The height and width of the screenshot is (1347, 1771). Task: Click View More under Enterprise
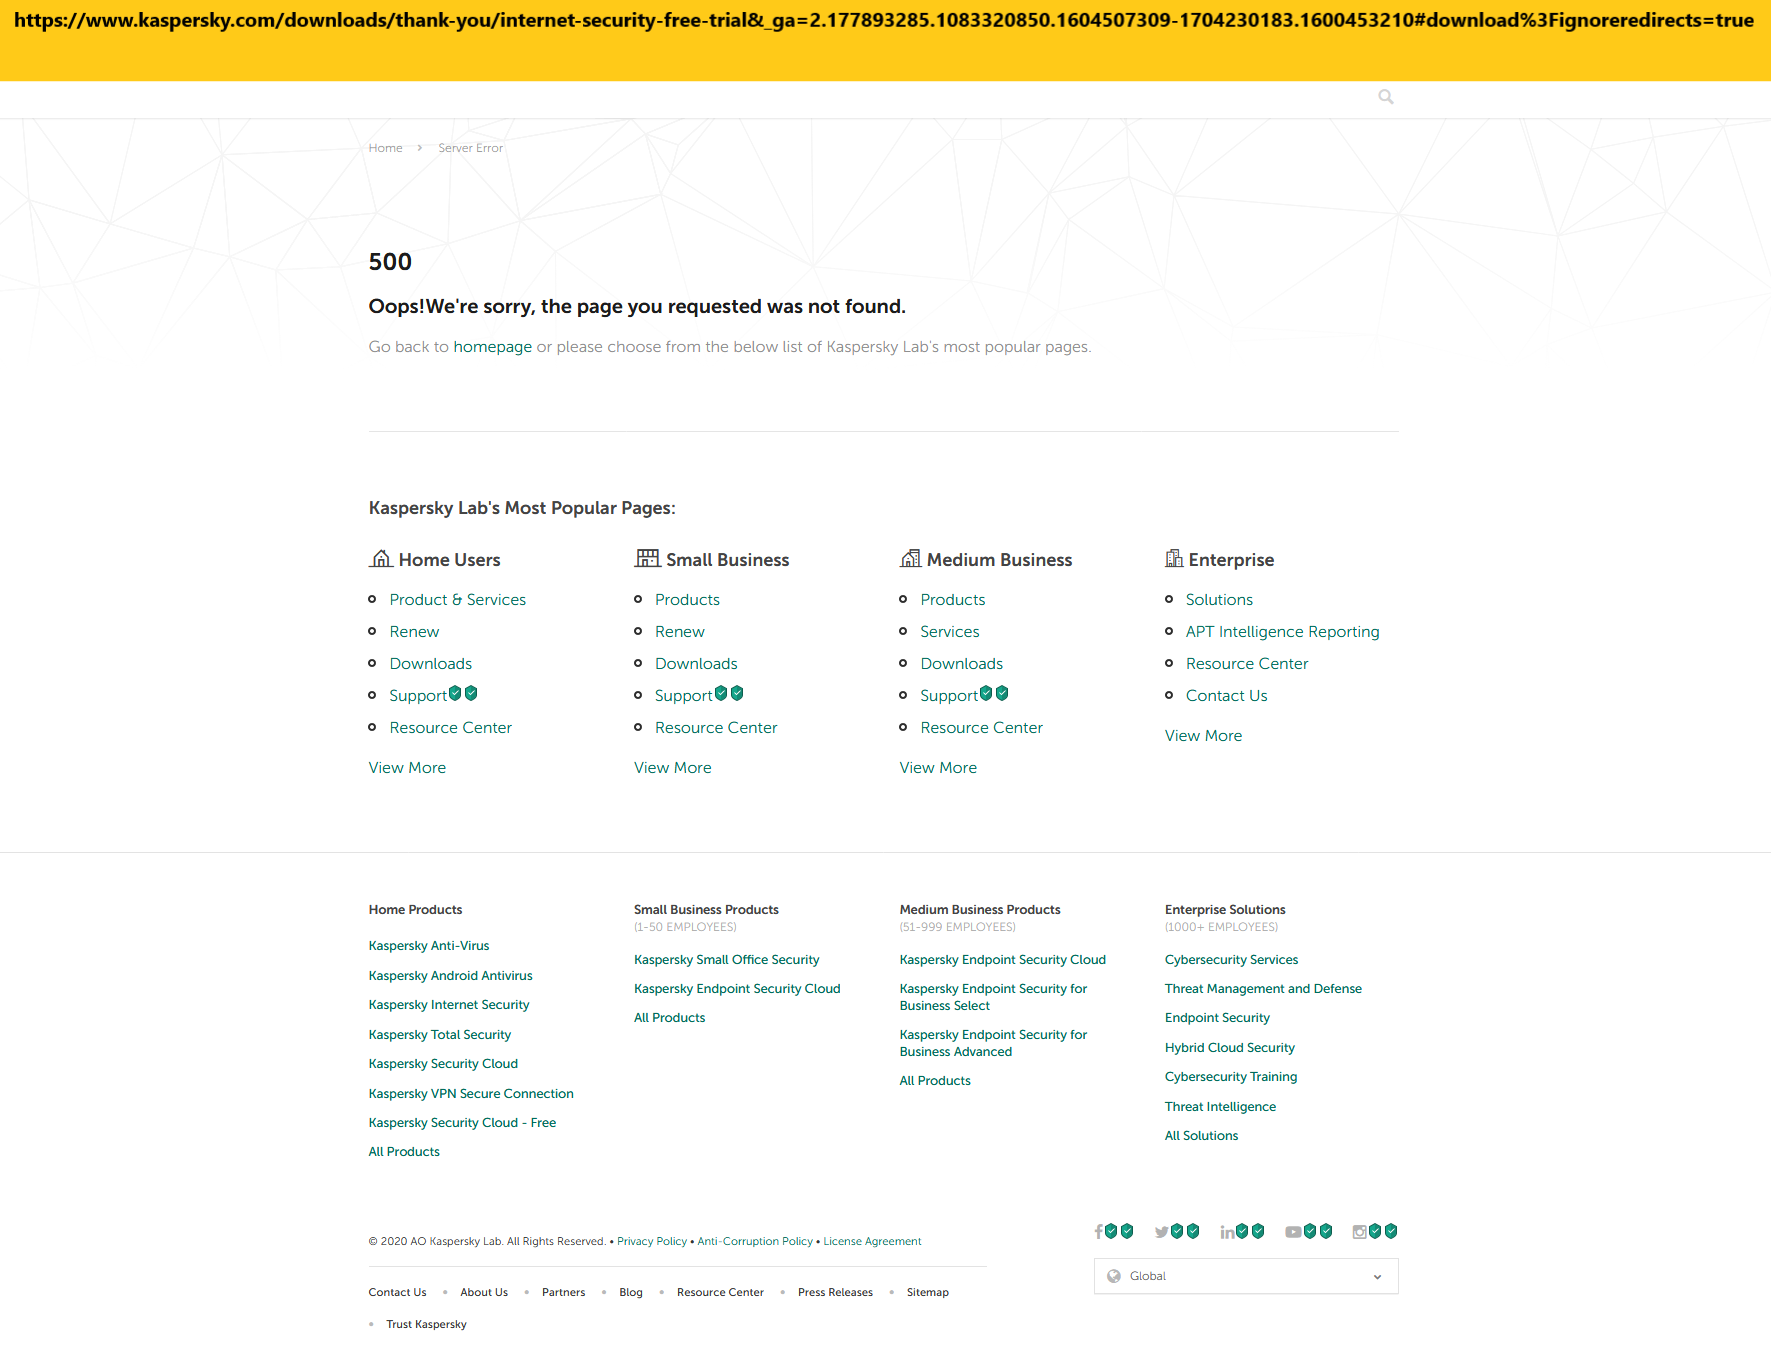click(x=1203, y=735)
